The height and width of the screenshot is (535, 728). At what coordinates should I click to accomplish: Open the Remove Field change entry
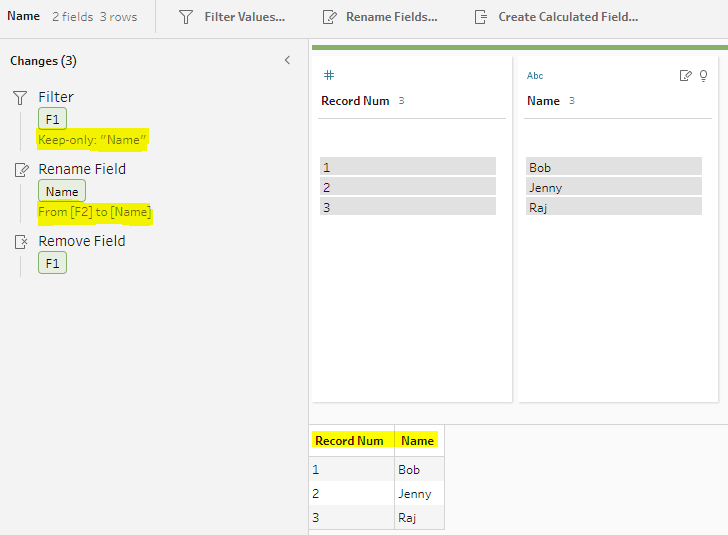pos(81,241)
